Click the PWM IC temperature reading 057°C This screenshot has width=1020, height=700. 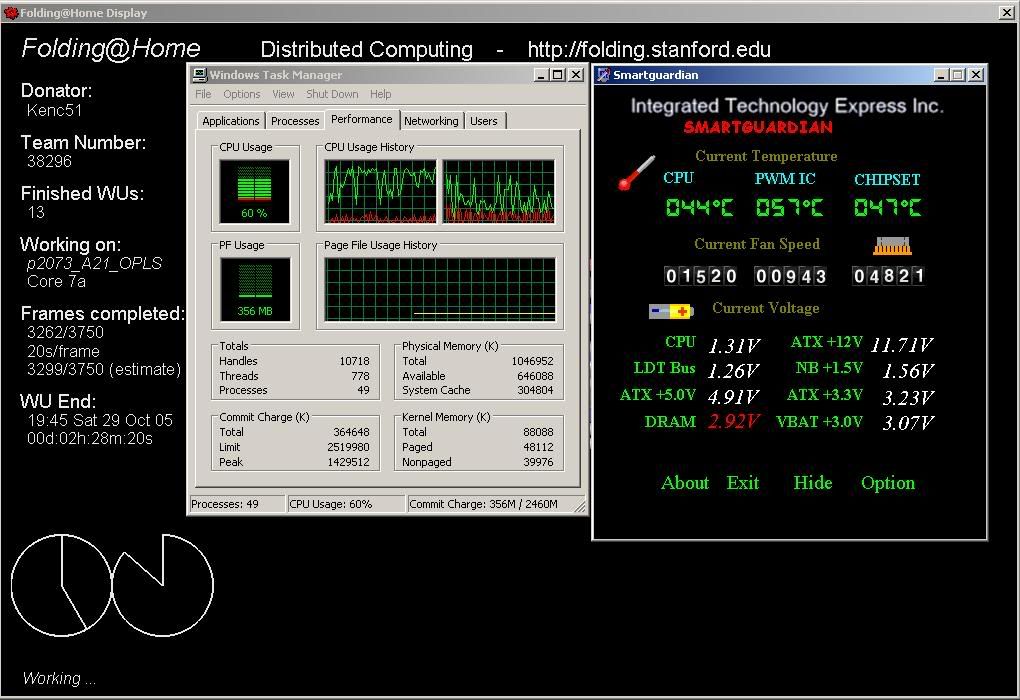(789, 208)
